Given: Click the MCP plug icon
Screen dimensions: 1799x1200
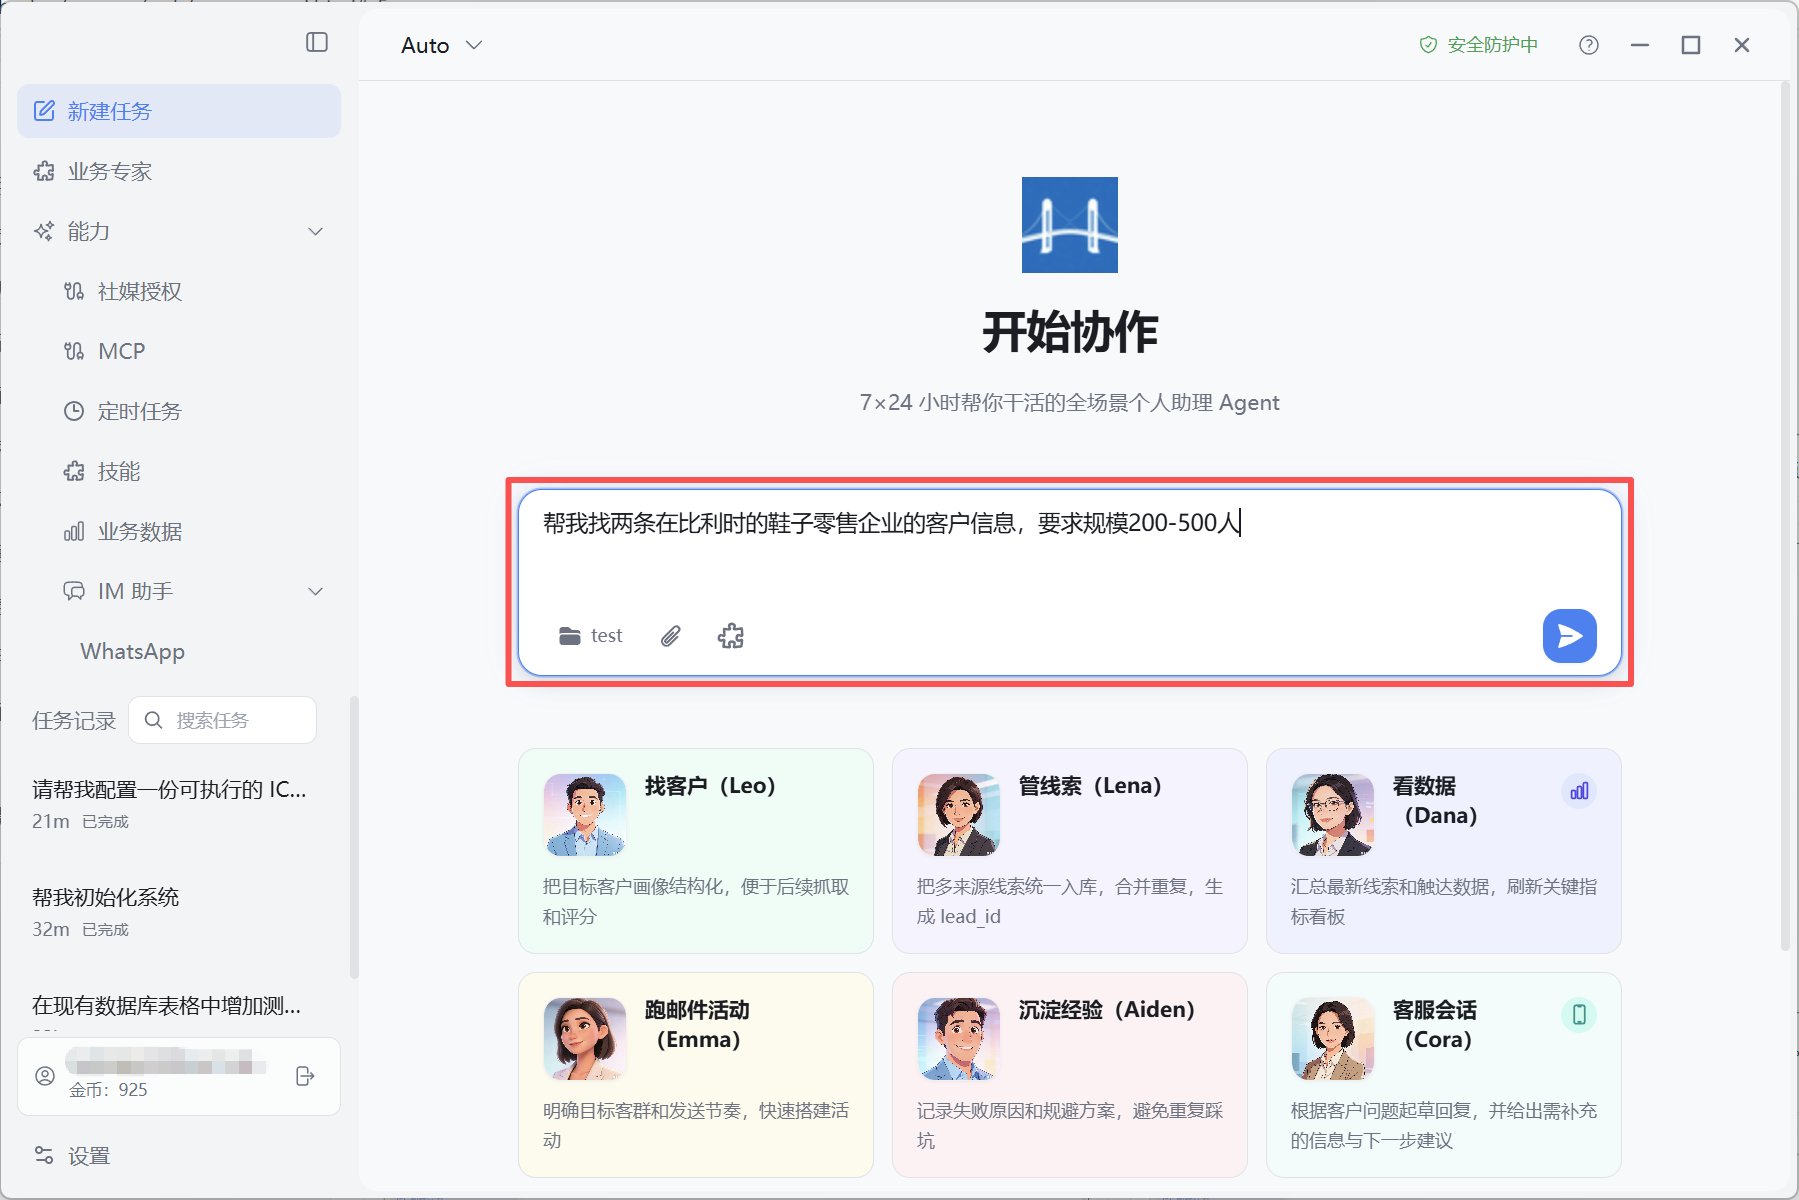Looking at the screenshot, I should coord(74,351).
